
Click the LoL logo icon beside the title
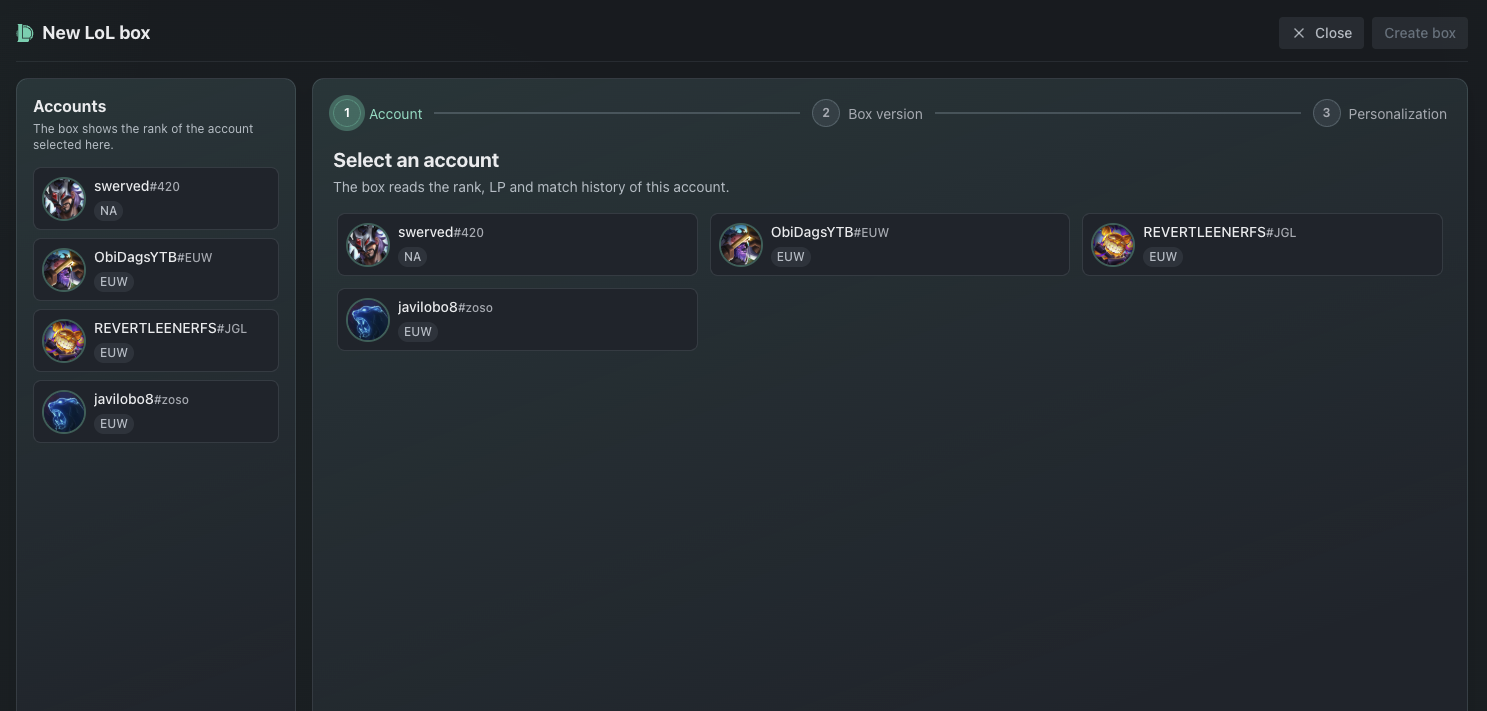coord(25,33)
